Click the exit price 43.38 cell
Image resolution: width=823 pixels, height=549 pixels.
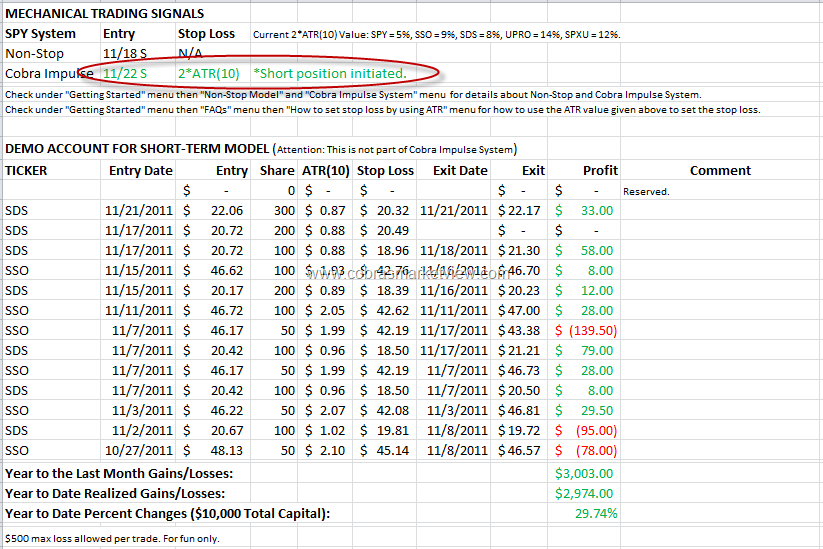pyautogui.click(x=519, y=330)
